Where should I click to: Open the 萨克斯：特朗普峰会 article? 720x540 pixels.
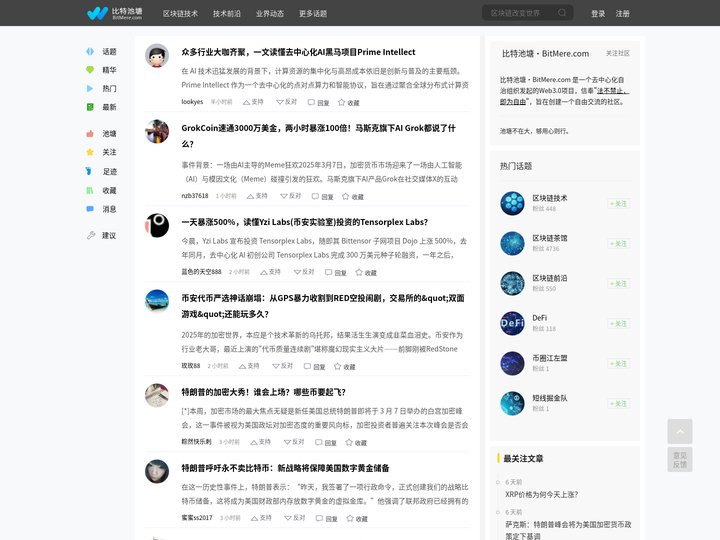point(568,530)
